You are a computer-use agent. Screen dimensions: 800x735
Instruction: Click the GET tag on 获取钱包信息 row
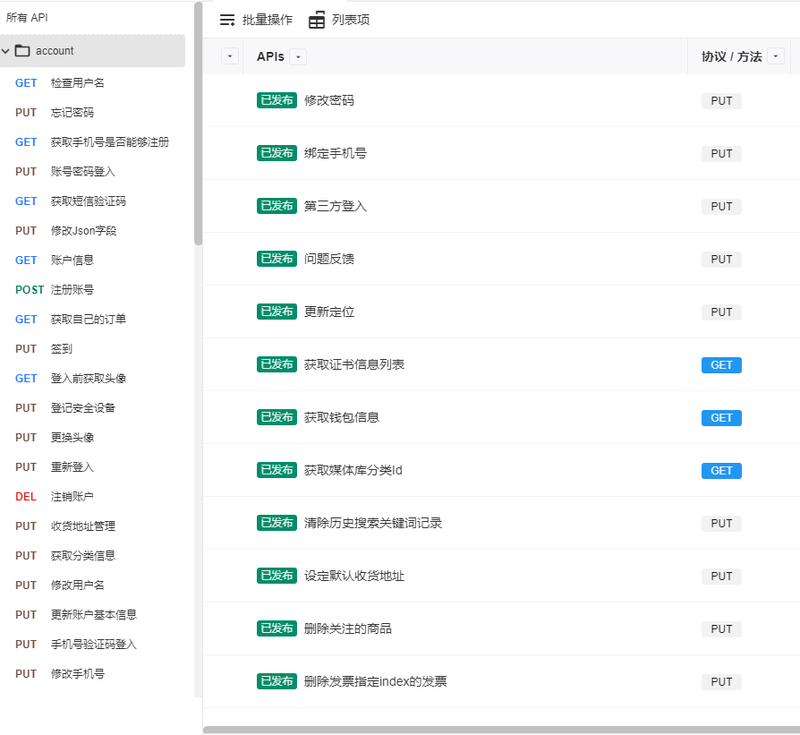[721, 418]
